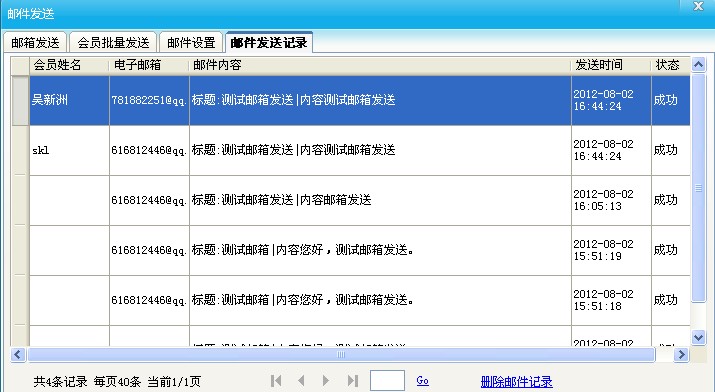Click the vertical scrollbar down arrow
715x392 pixels.
(x=698, y=337)
